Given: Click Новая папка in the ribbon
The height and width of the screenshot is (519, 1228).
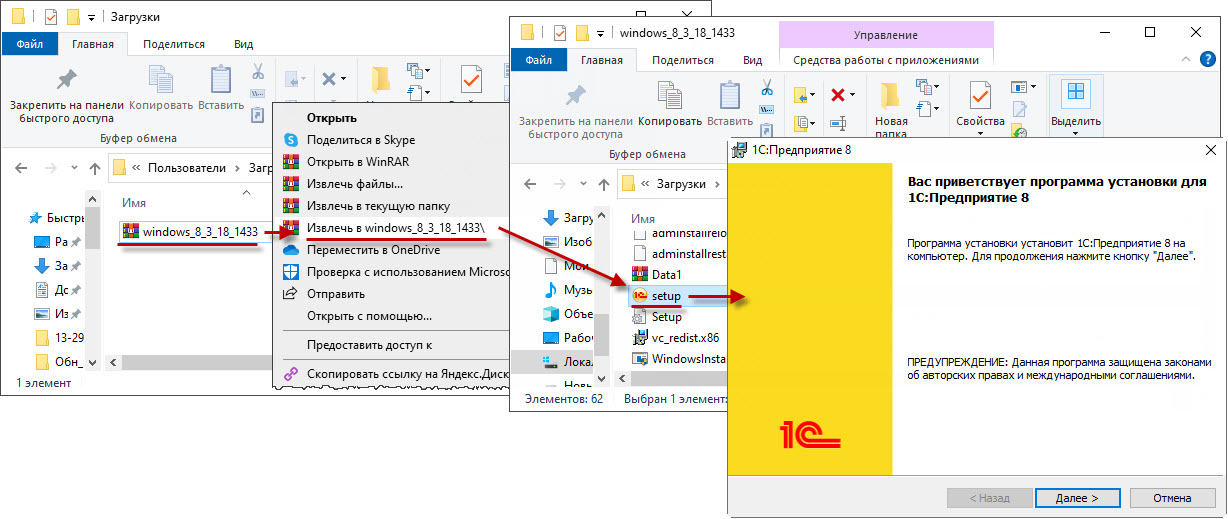Looking at the screenshot, I should pos(891,110).
